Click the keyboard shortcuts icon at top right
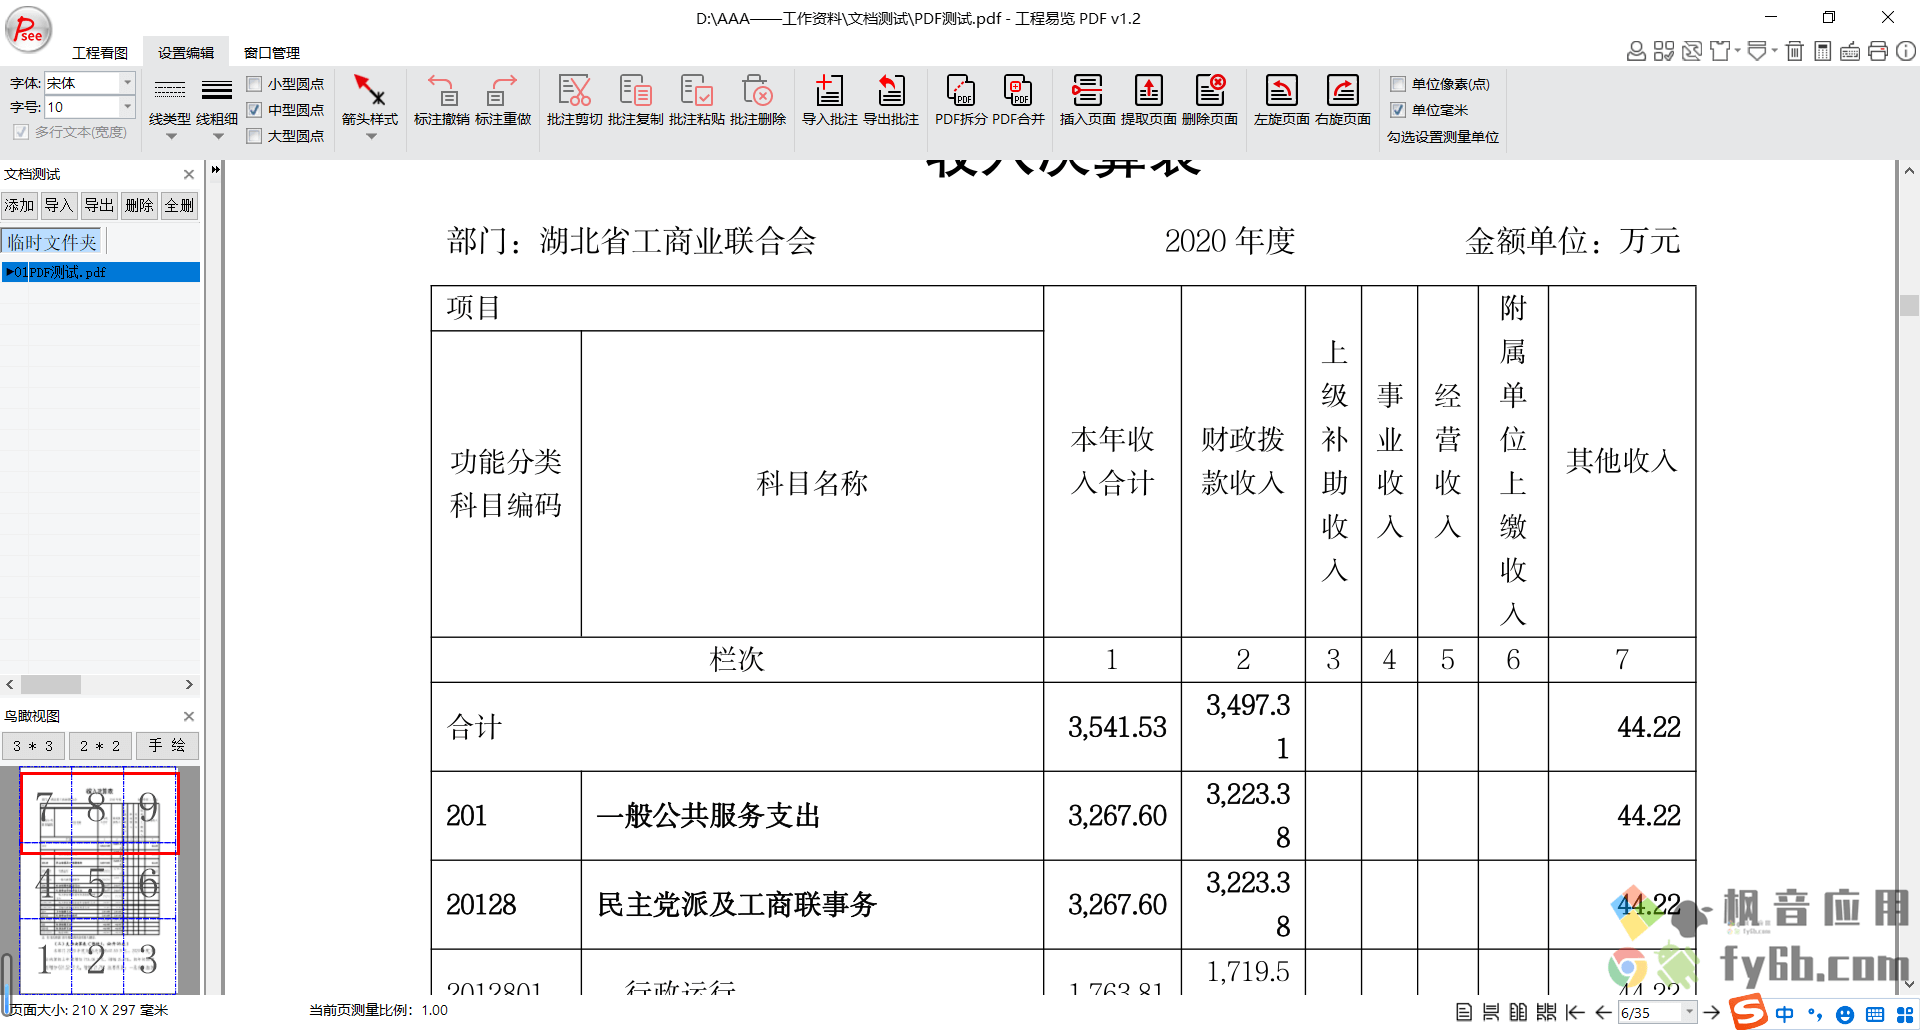The height and width of the screenshot is (1030, 1920). point(1850,51)
